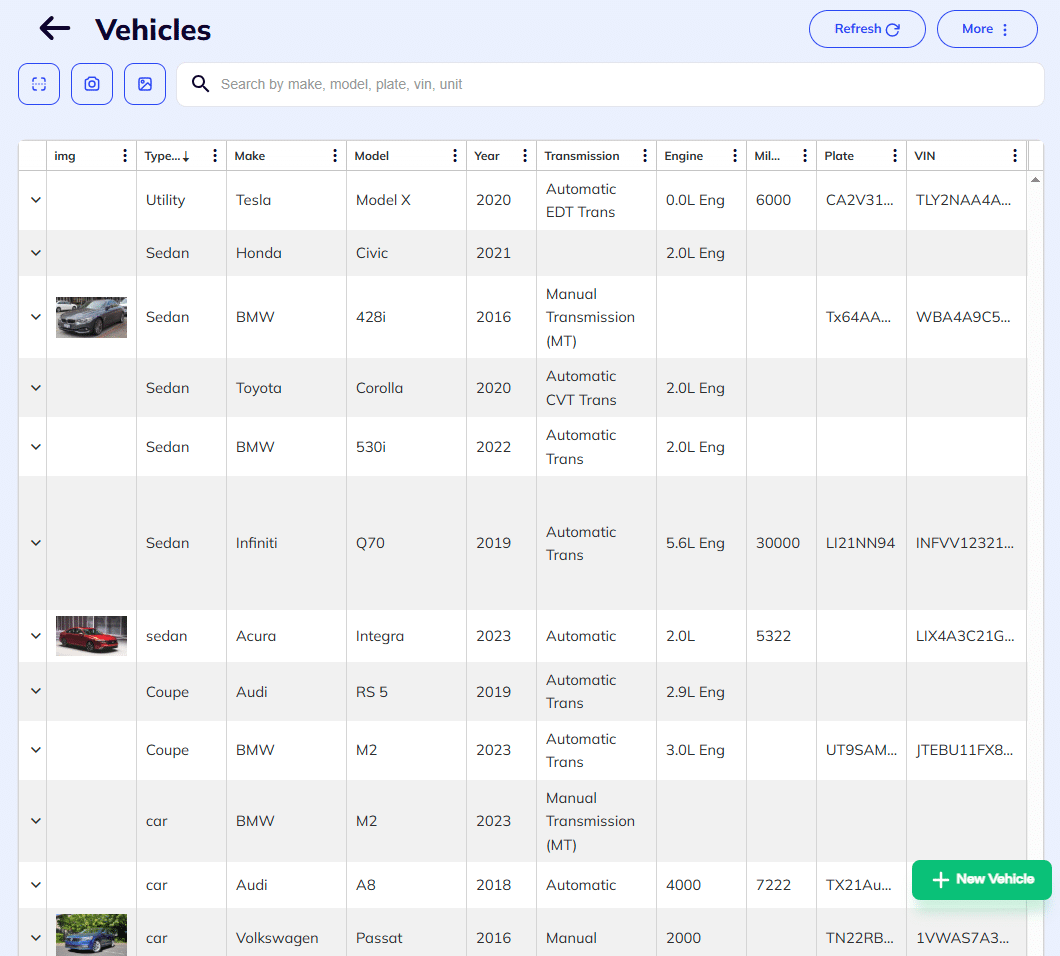Expand the Audi RS 5 row
The image size is (1060, 956).
(x=36, y=691)
